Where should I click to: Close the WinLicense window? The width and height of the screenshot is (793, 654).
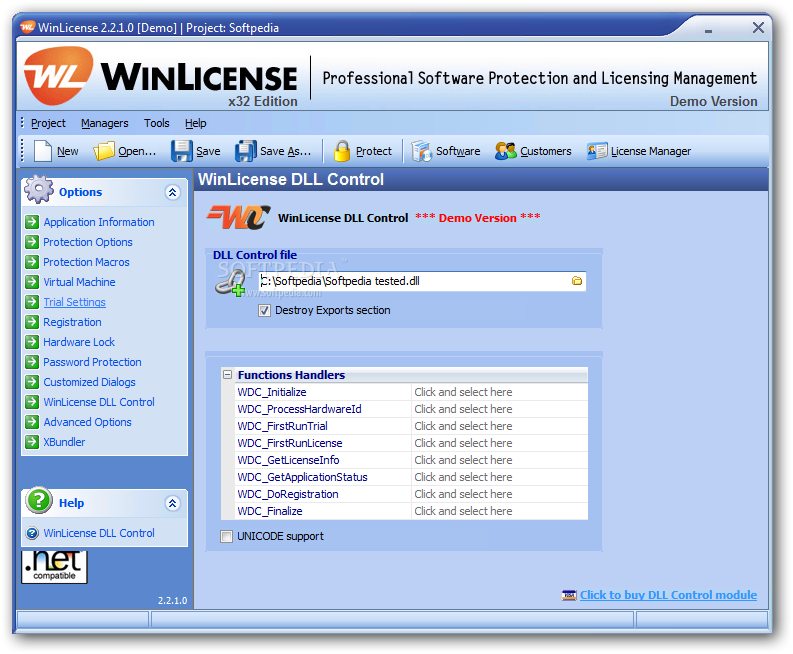758,27
